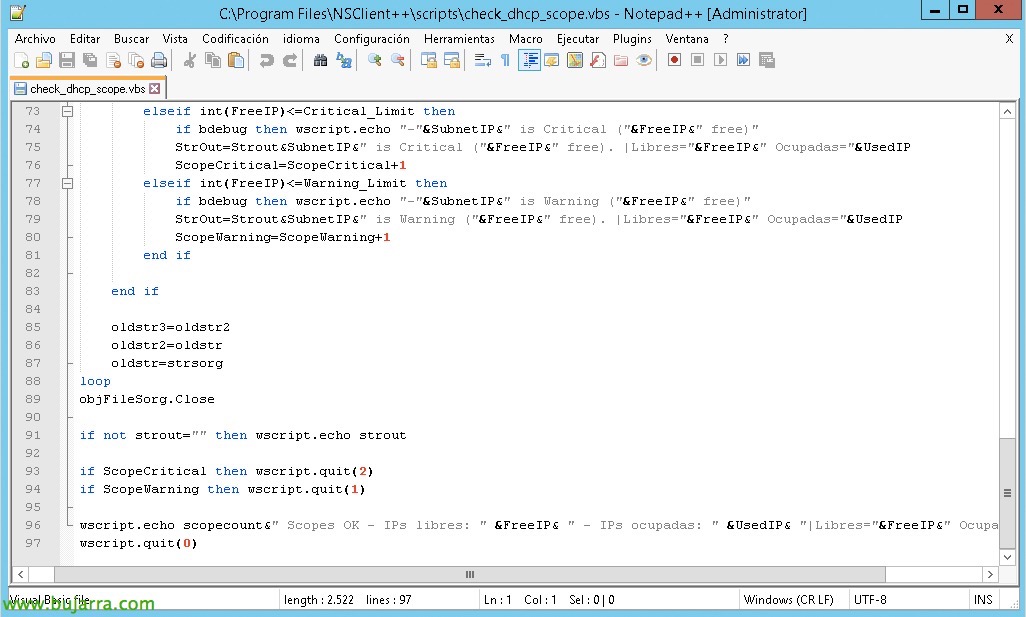This screenshot has height=617, width=1026.
Task: Open the Replace dialog icon
Action: click(x=344, y=61)
